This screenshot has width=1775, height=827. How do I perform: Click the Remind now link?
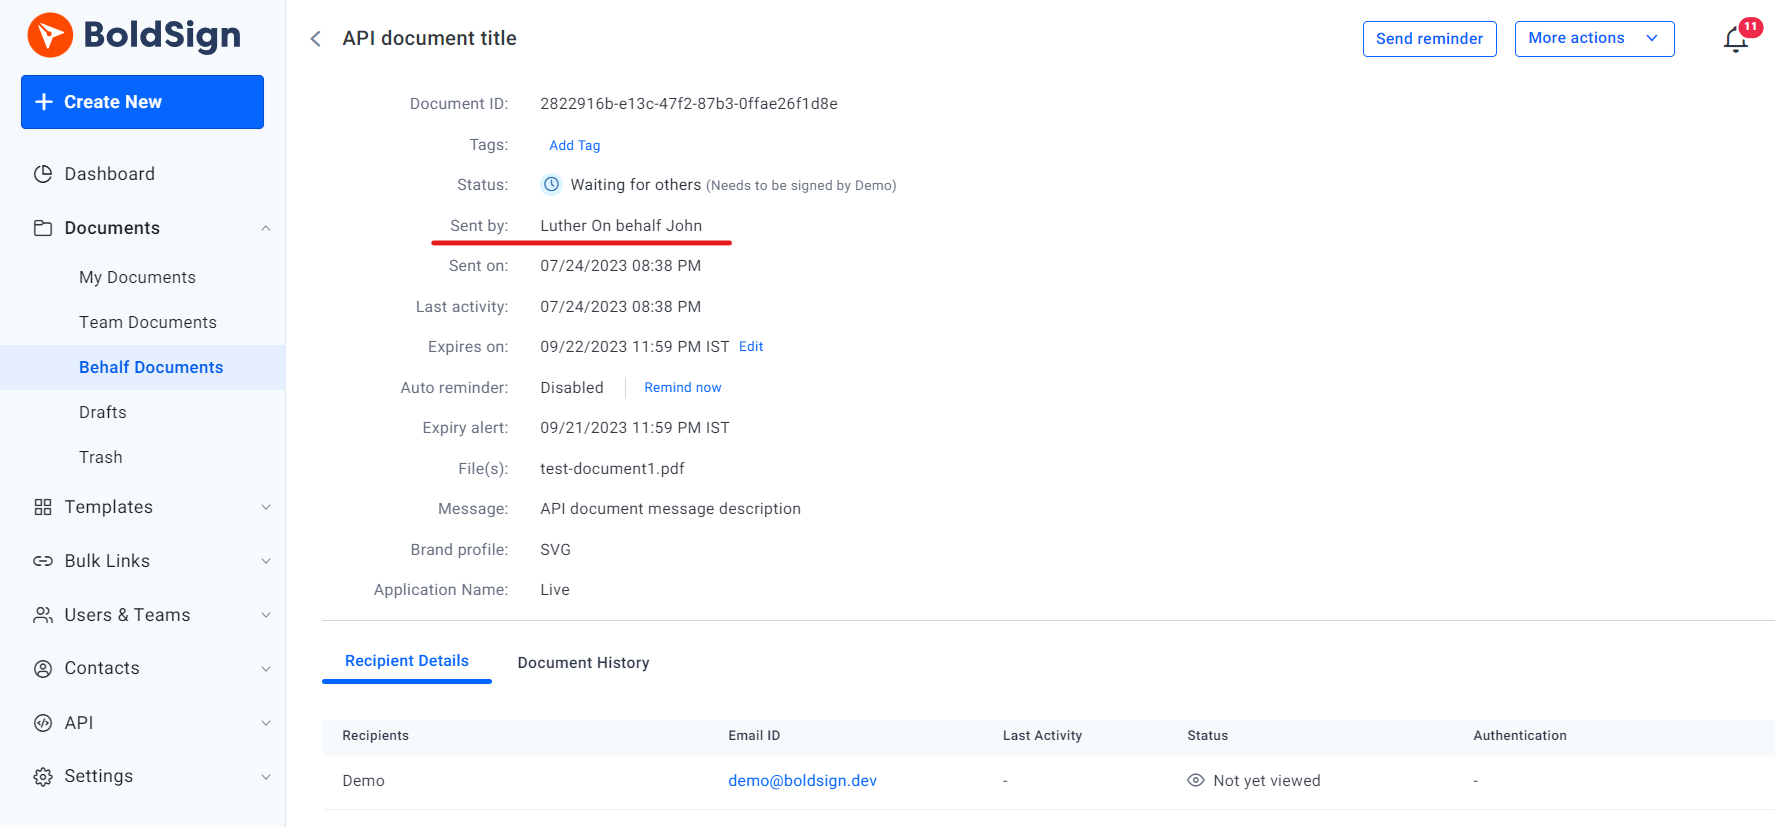point(682,388)
